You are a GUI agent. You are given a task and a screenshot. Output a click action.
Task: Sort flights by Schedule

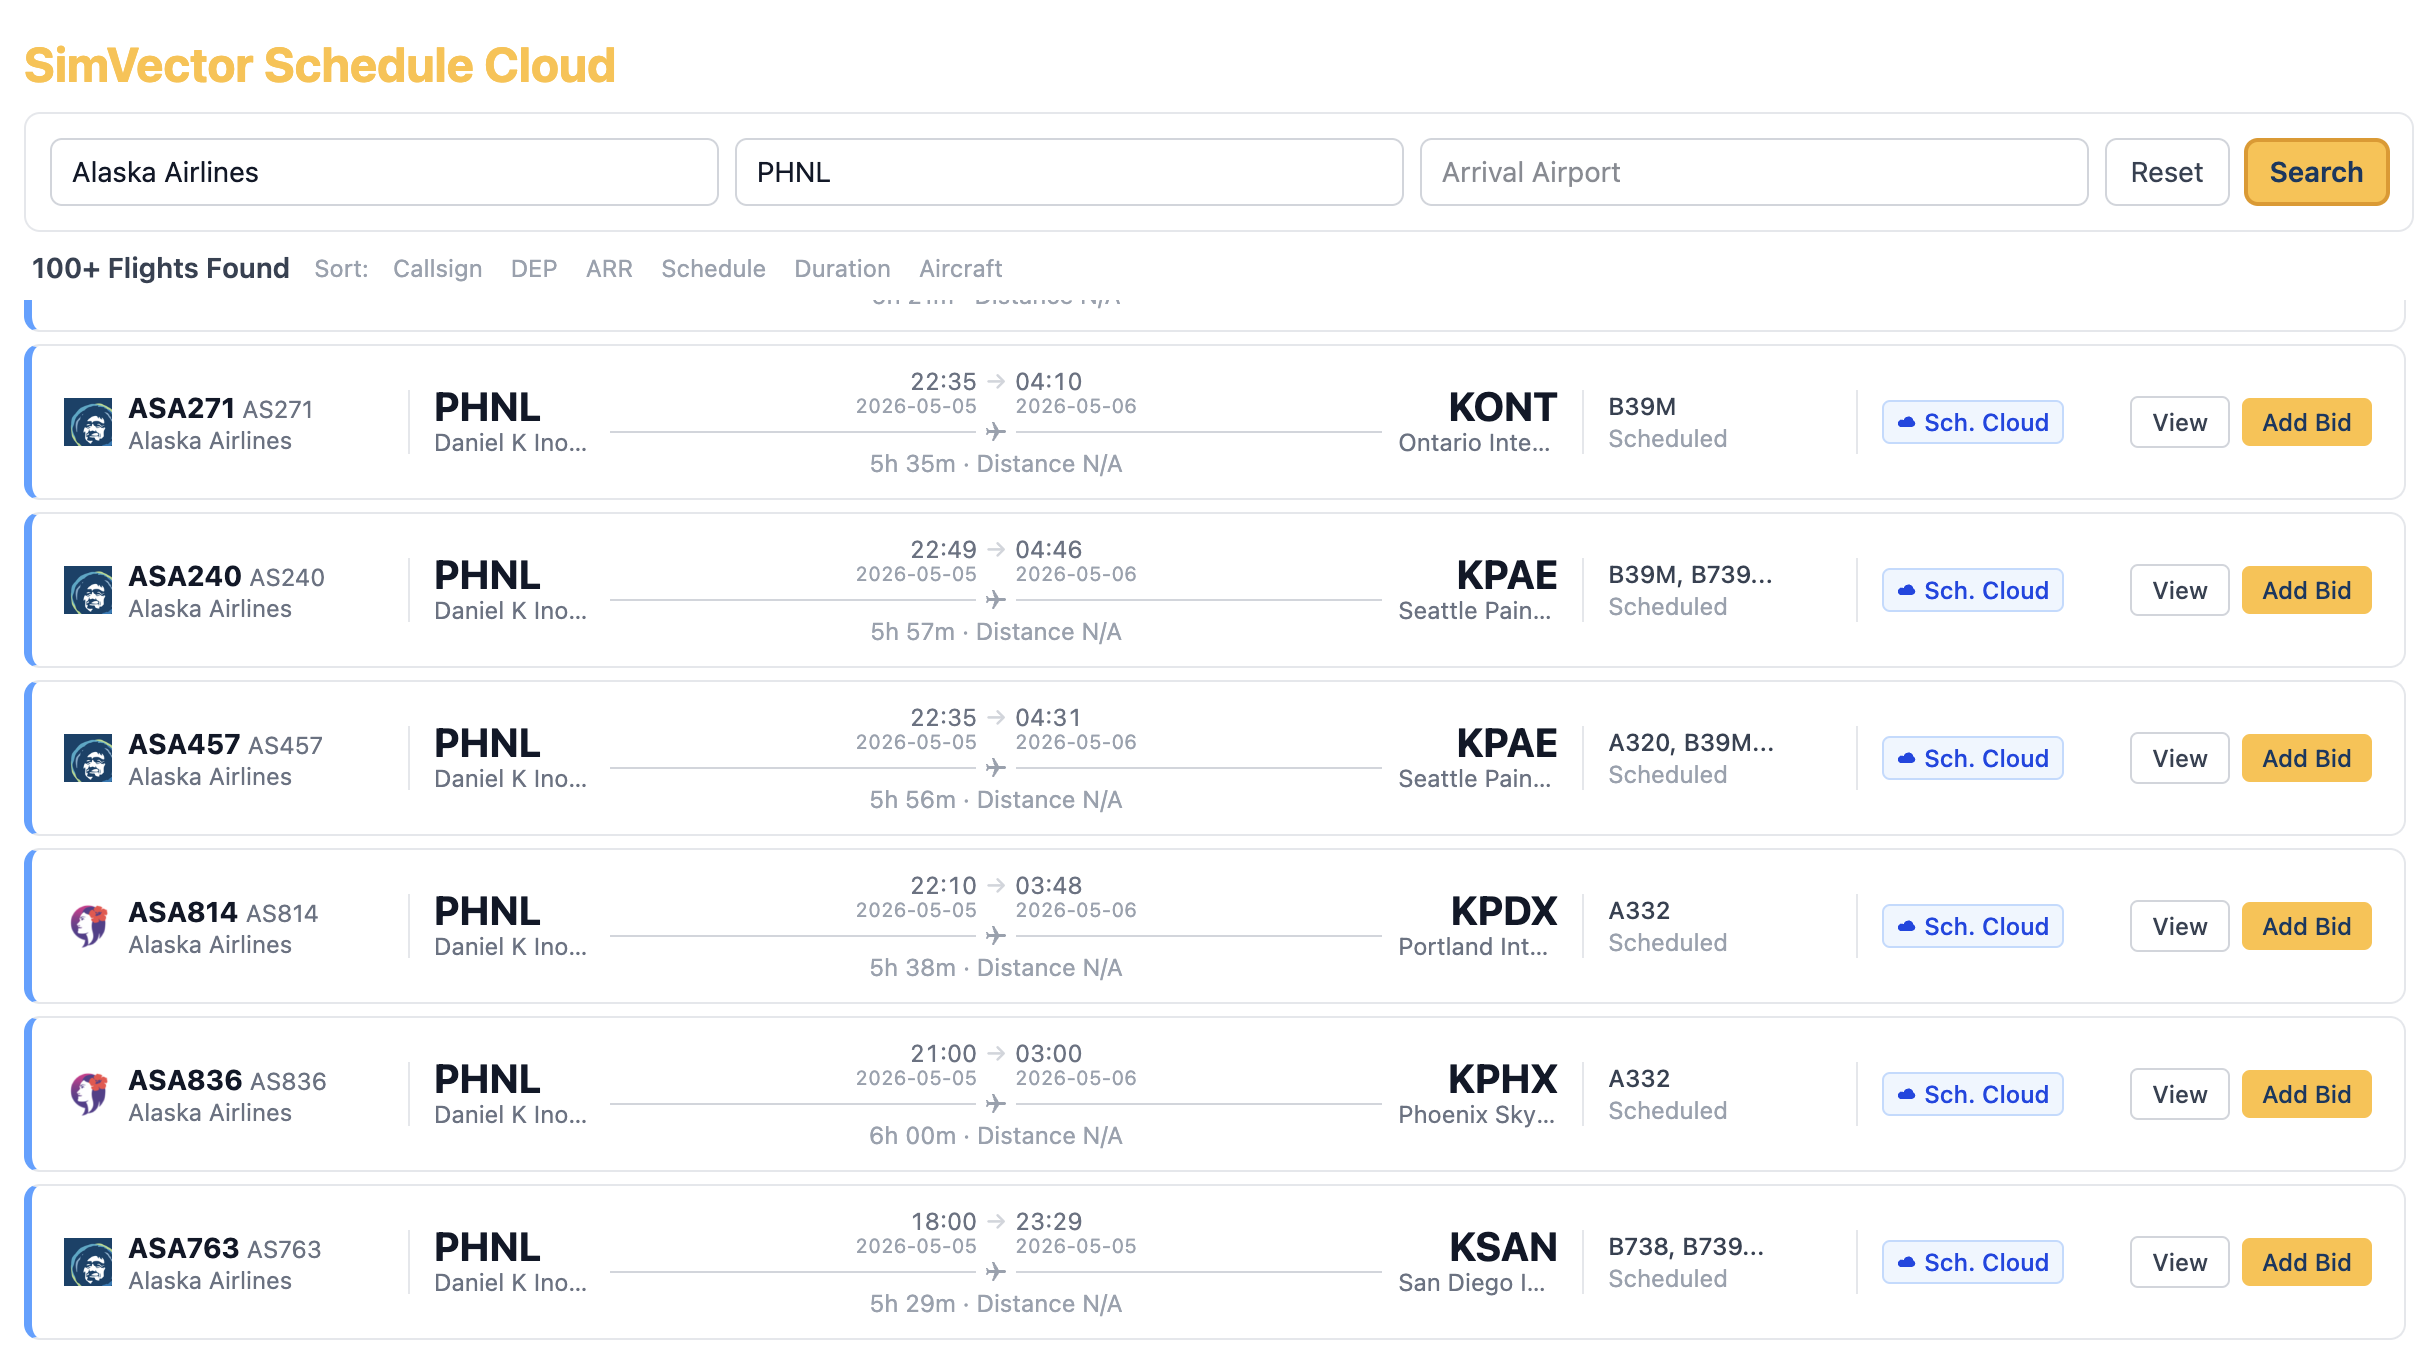pos(713,269)
